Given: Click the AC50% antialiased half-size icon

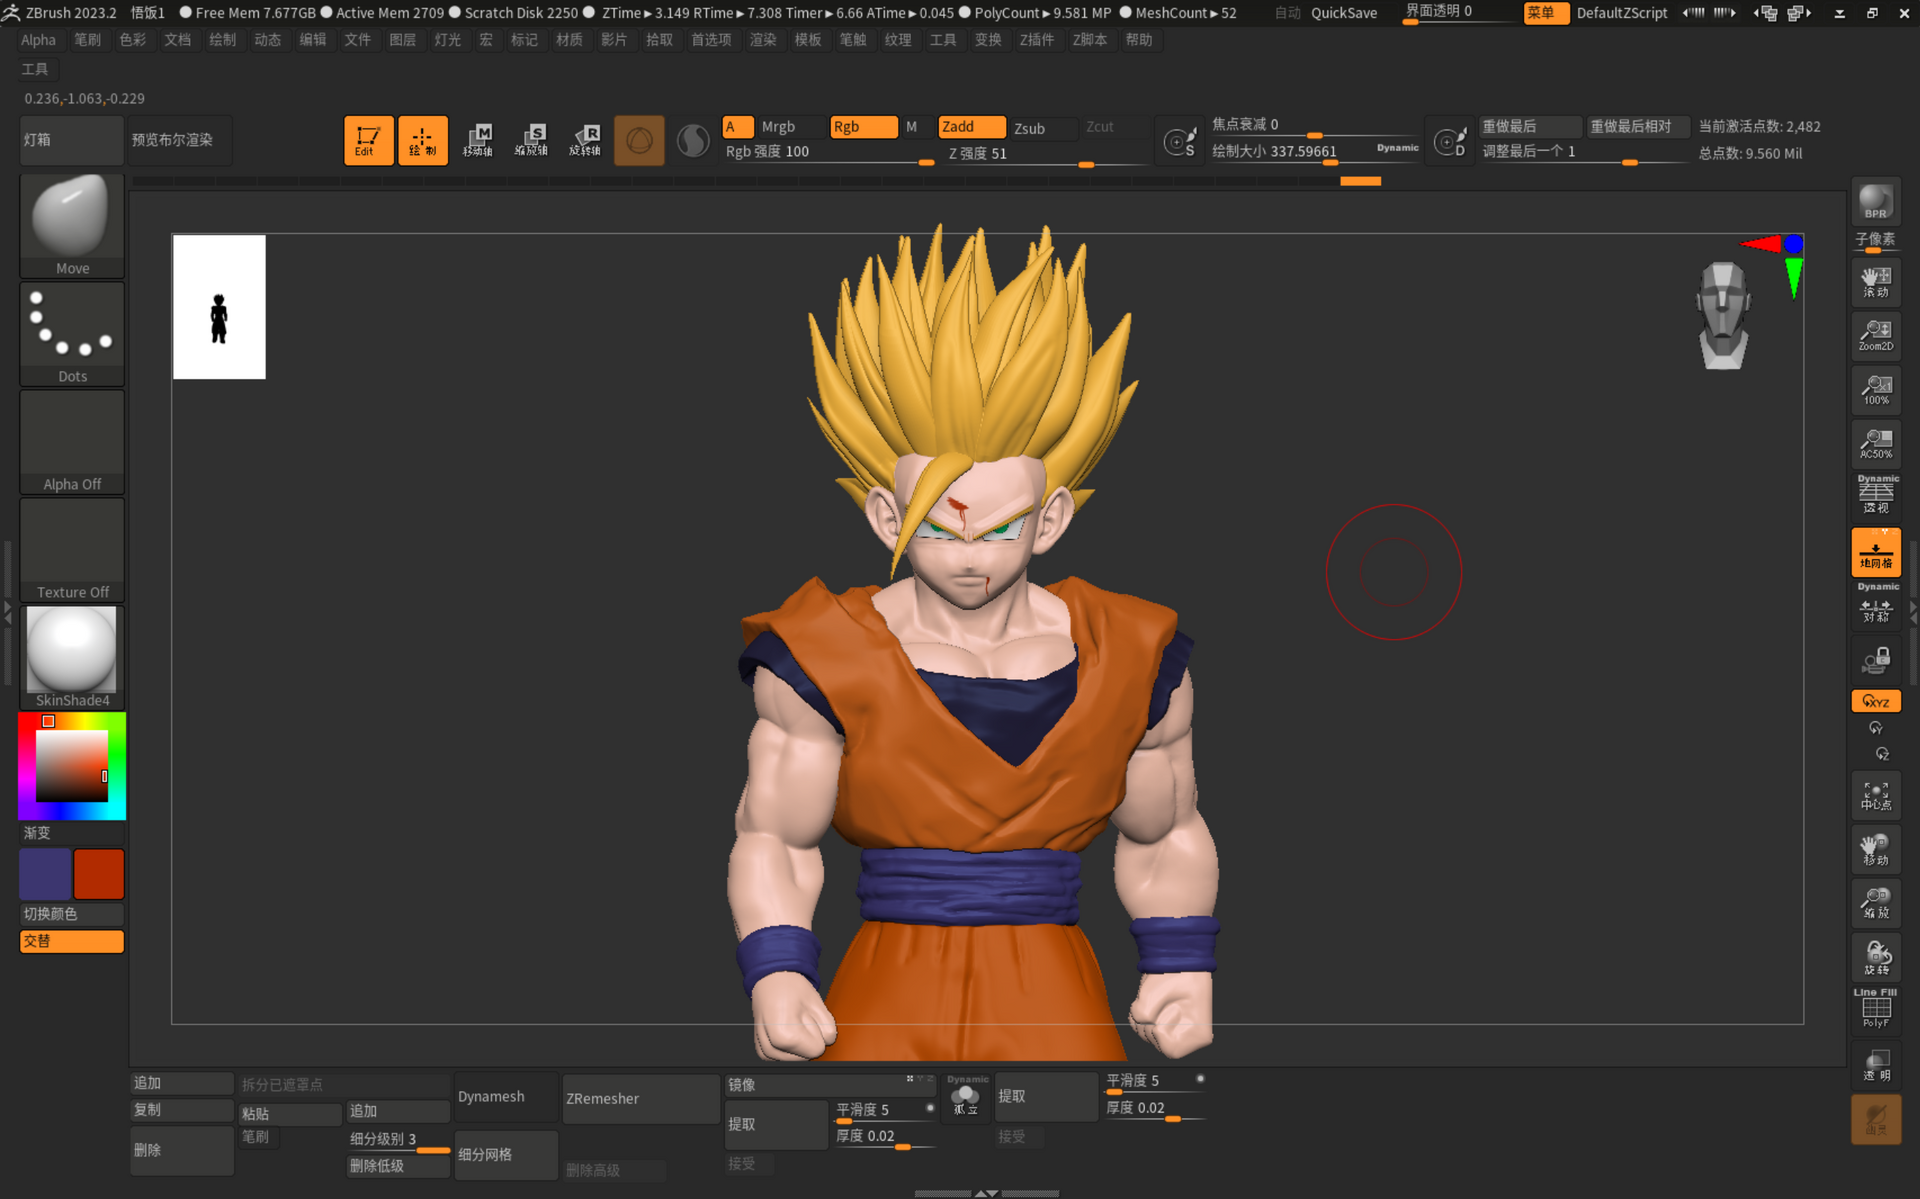Looking at the screenshot, I should [x=1876, y=444].
